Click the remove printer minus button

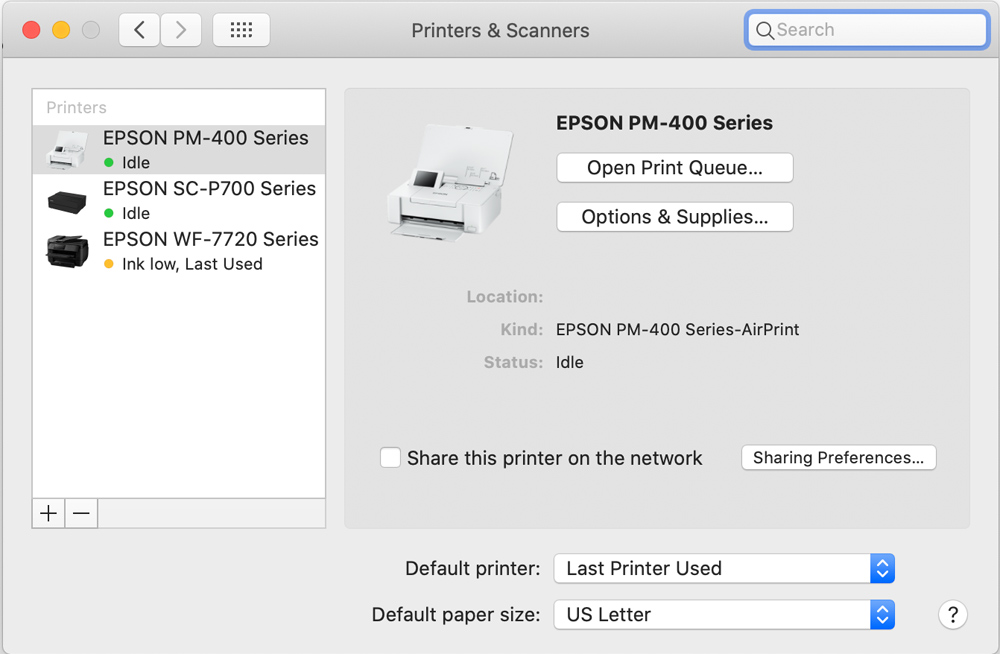click(82, 513)
